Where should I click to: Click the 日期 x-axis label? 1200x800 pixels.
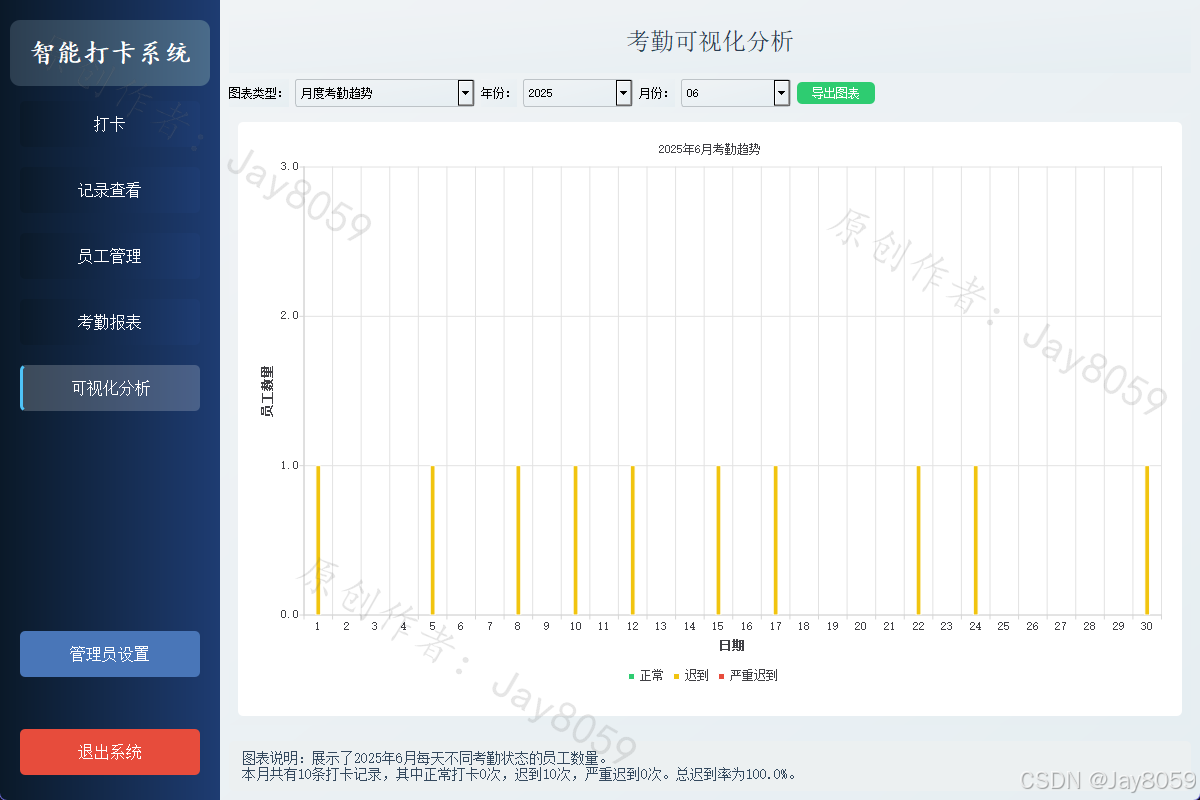(x=732, y=646)
